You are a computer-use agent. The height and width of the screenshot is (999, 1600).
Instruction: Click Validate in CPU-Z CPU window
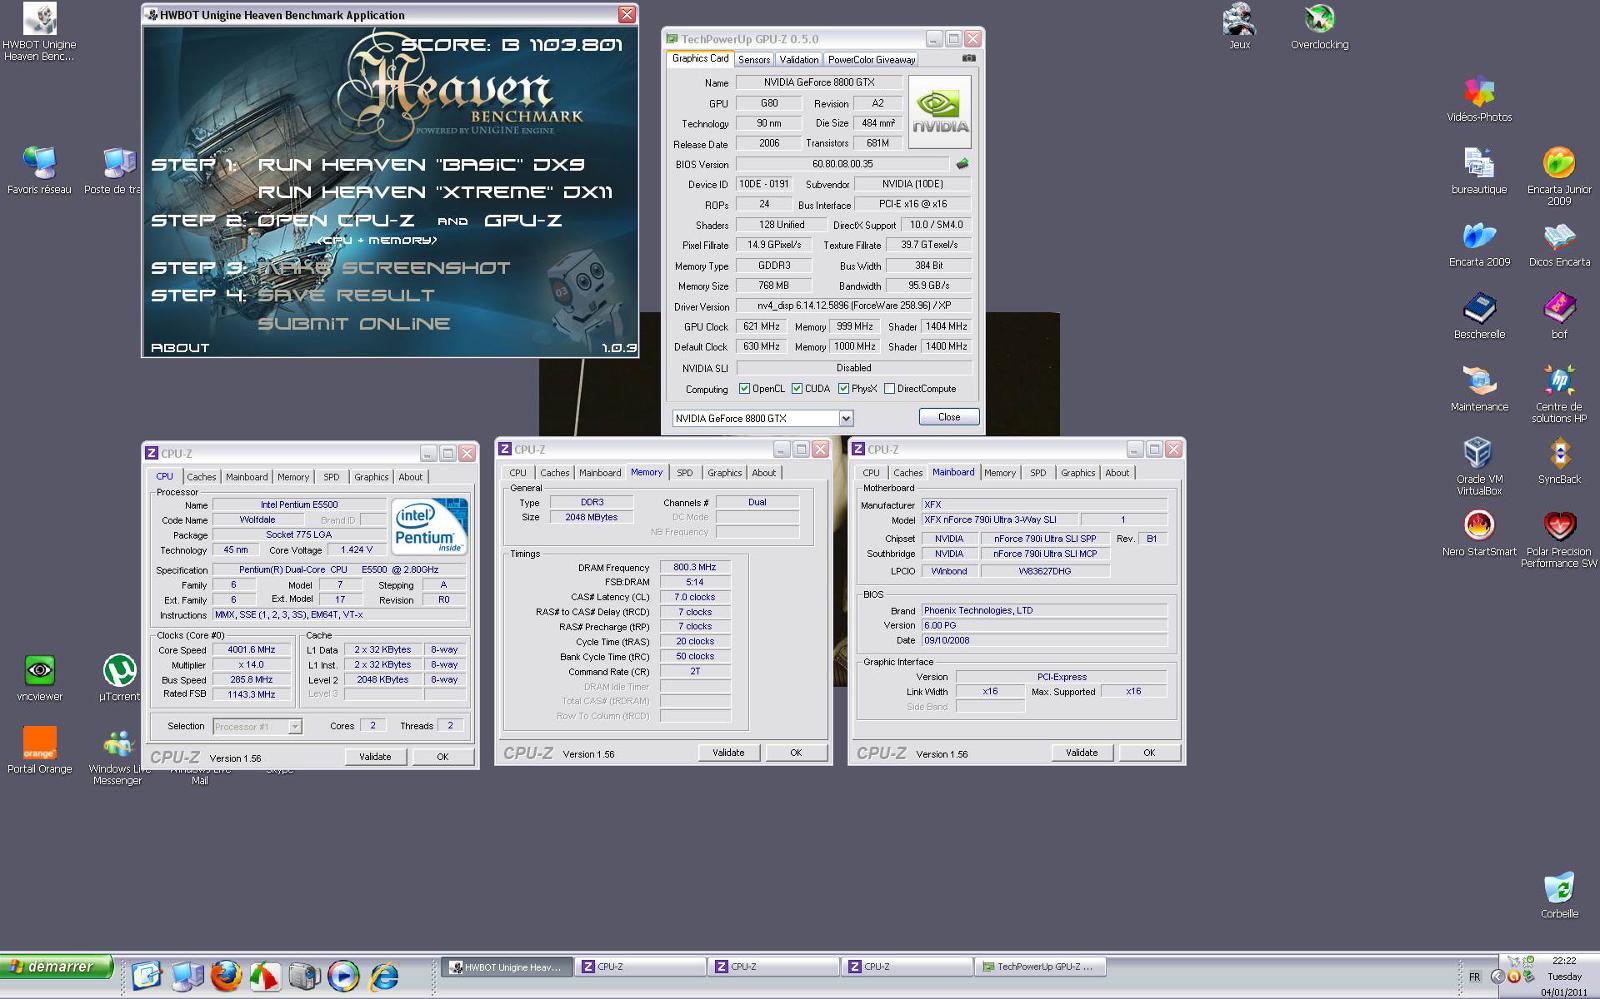tap(375, 757)
